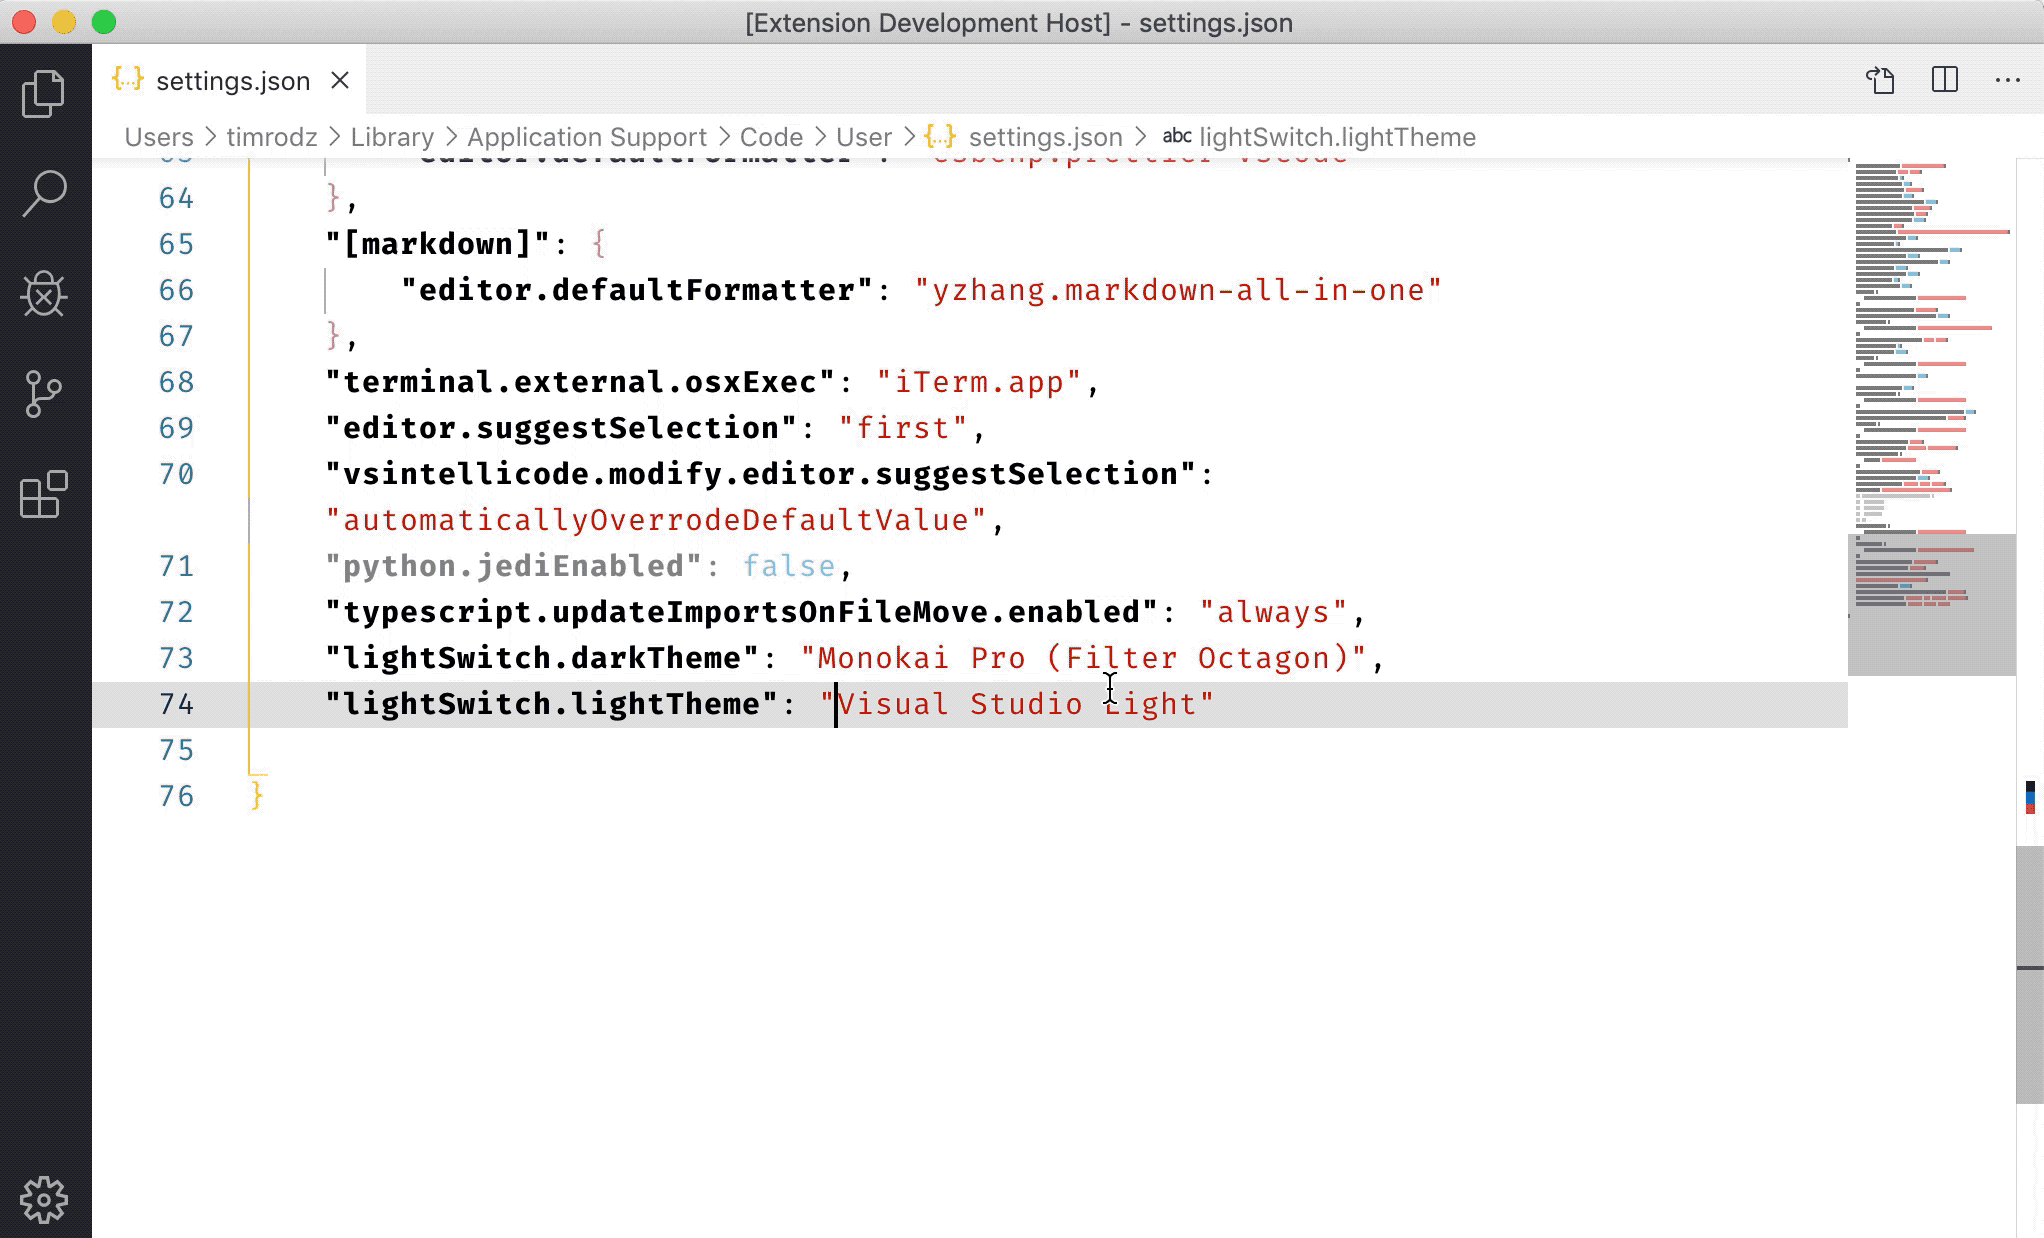Click line number 72 in the gutter
The height and width of the screenshot is (1238, 2044).
176,612
